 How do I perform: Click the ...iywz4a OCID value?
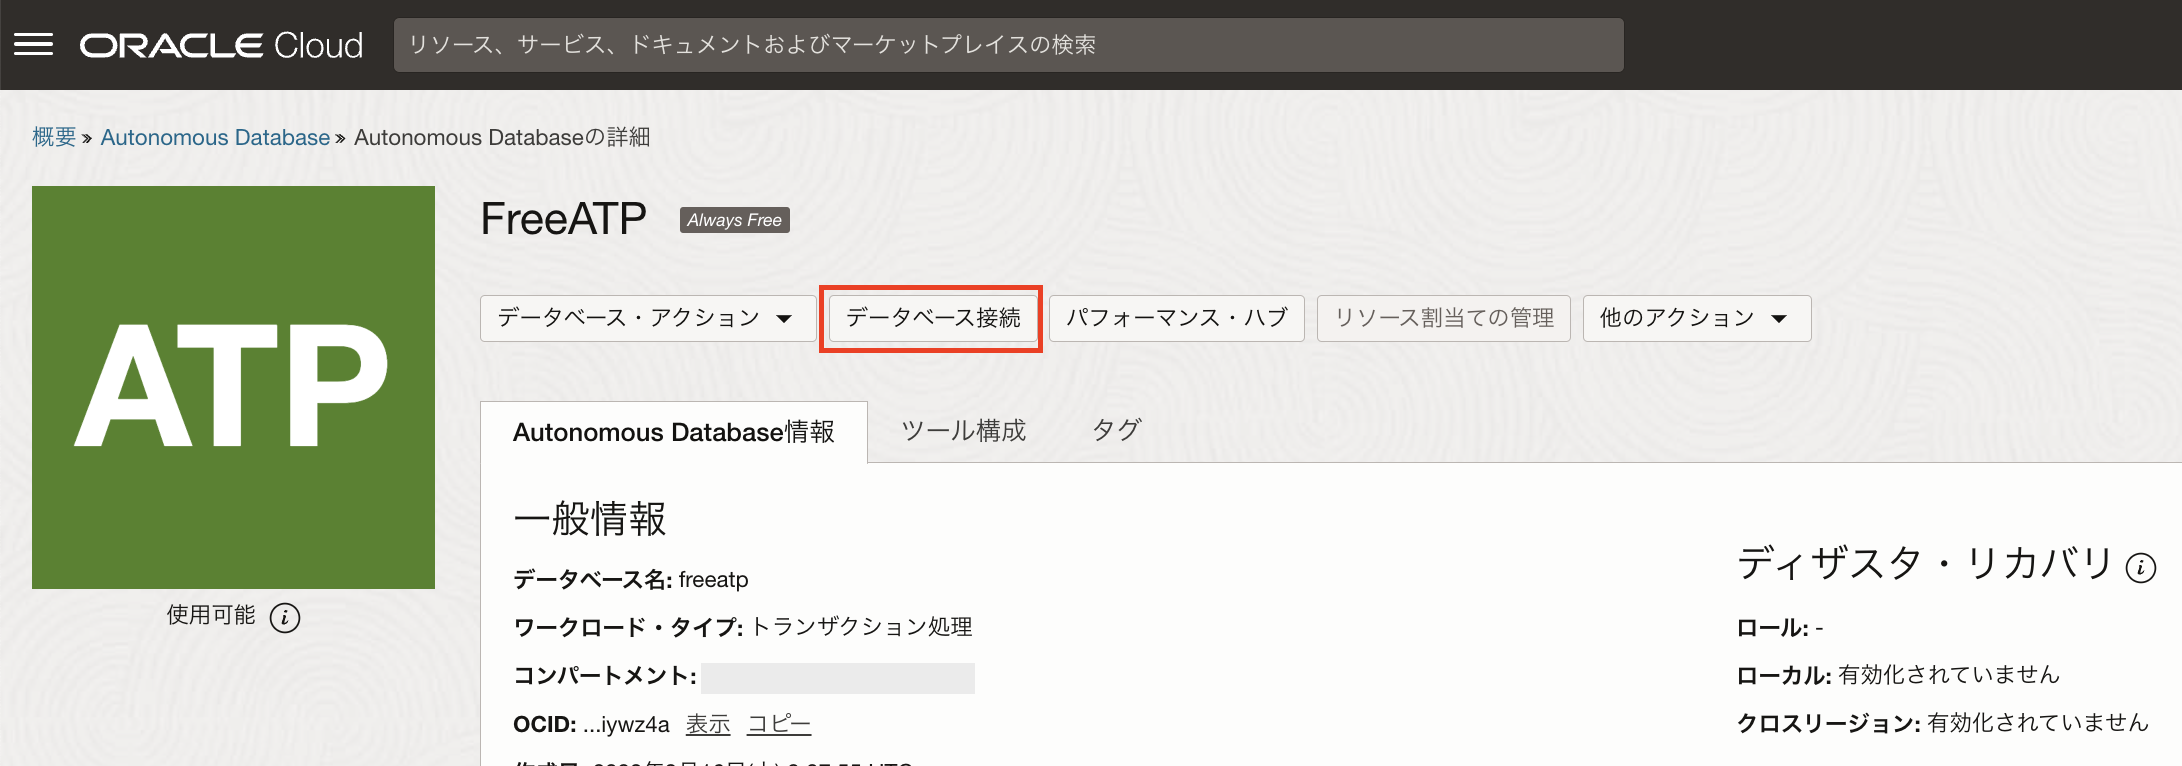pos(626,724)
